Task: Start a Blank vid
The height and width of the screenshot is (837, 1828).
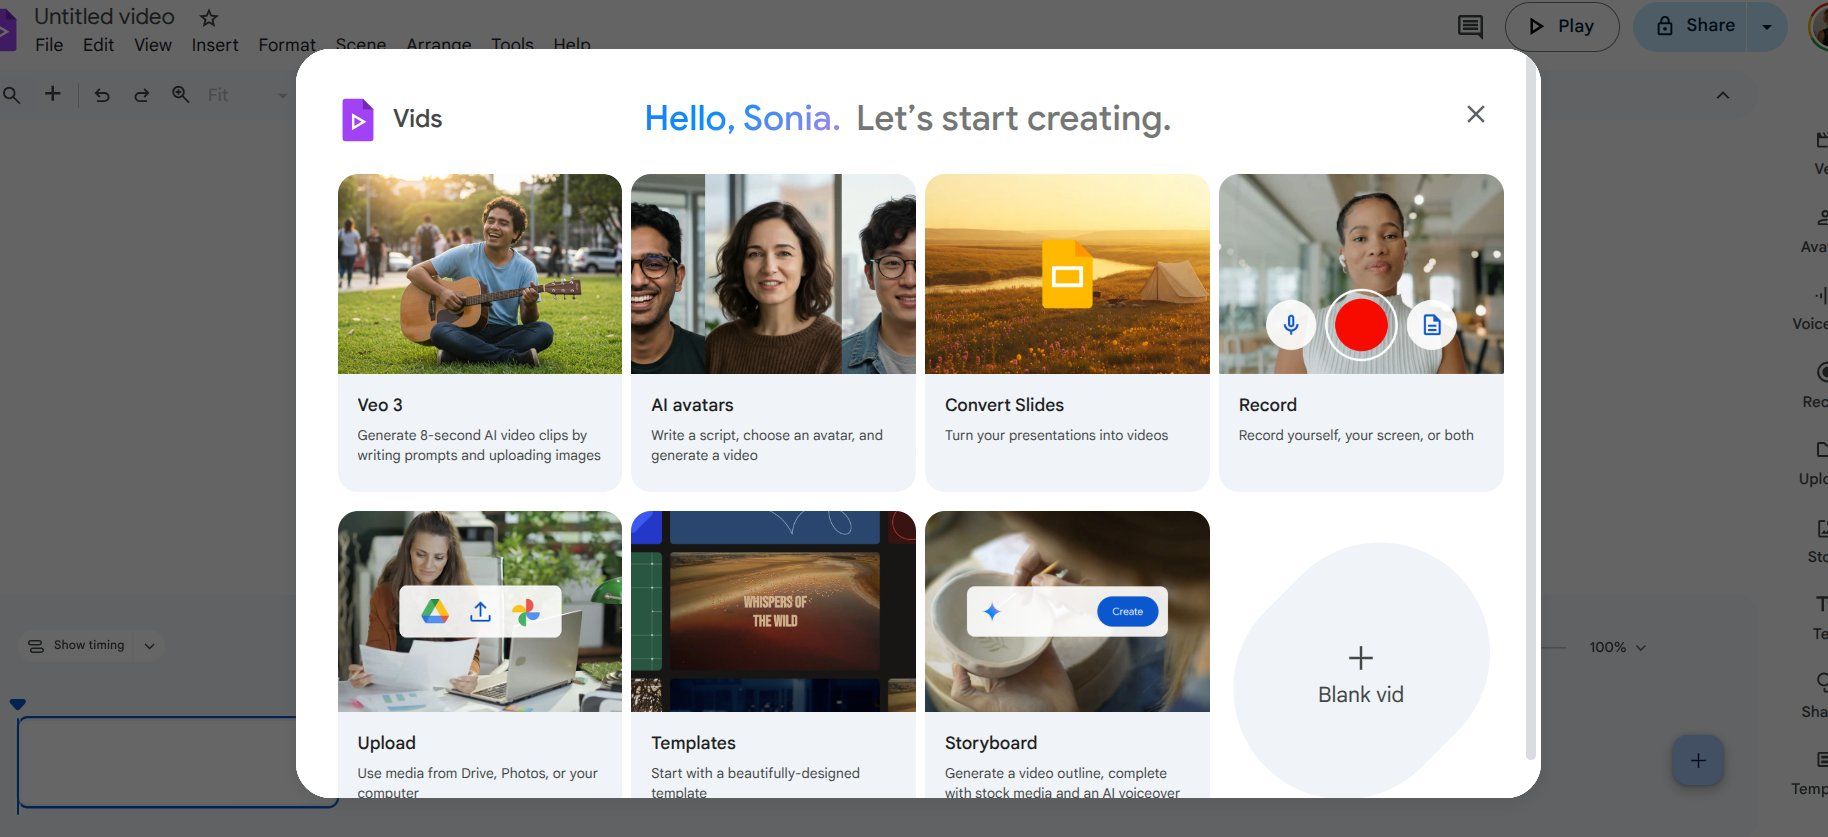Action: tap(1361, 671)
